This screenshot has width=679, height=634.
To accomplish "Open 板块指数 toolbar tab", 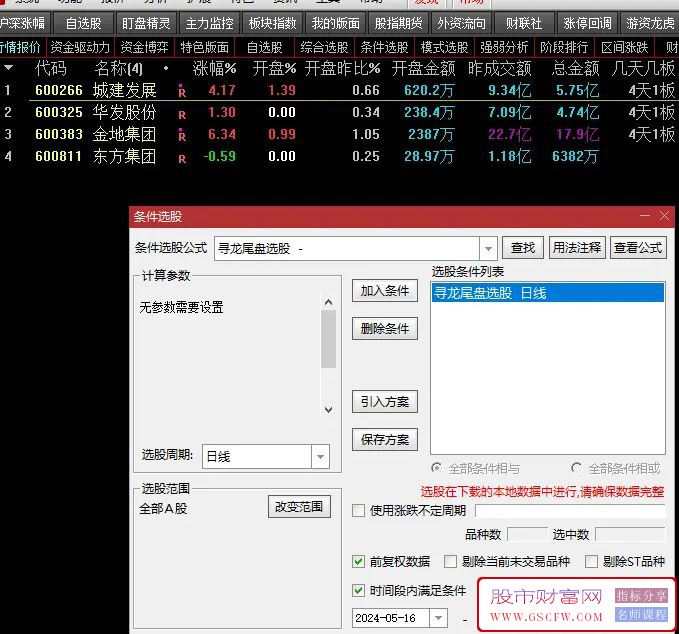I will coord(273,23).
